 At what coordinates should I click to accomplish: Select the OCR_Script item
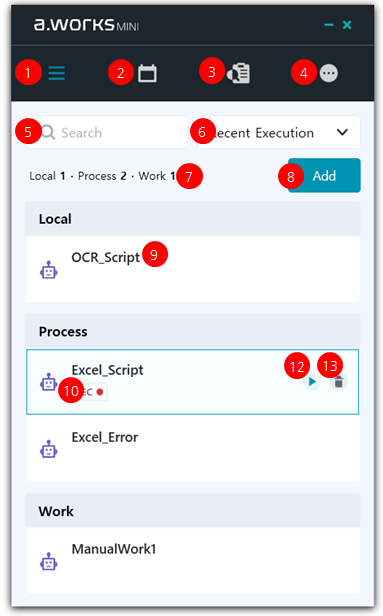[x=192, y=269]
